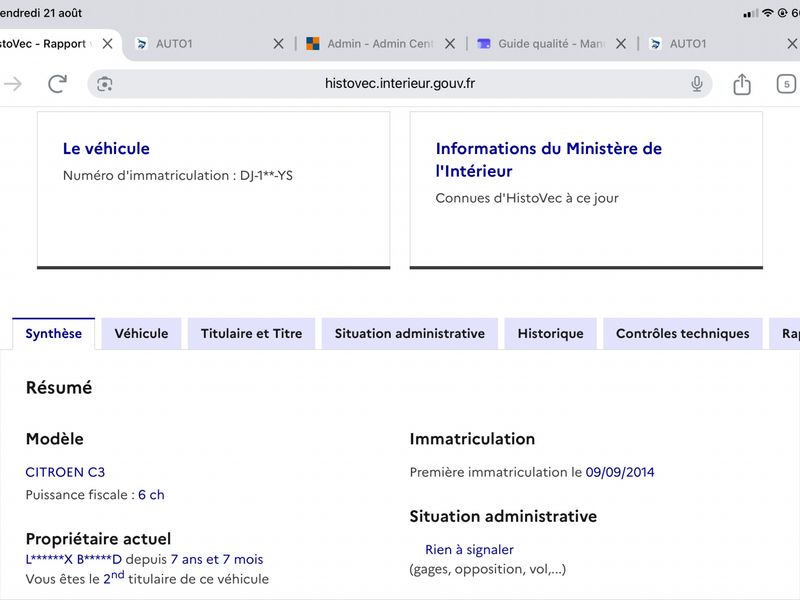Click the Rien à signaler status

pyautogui.click(x=469, y=549)
